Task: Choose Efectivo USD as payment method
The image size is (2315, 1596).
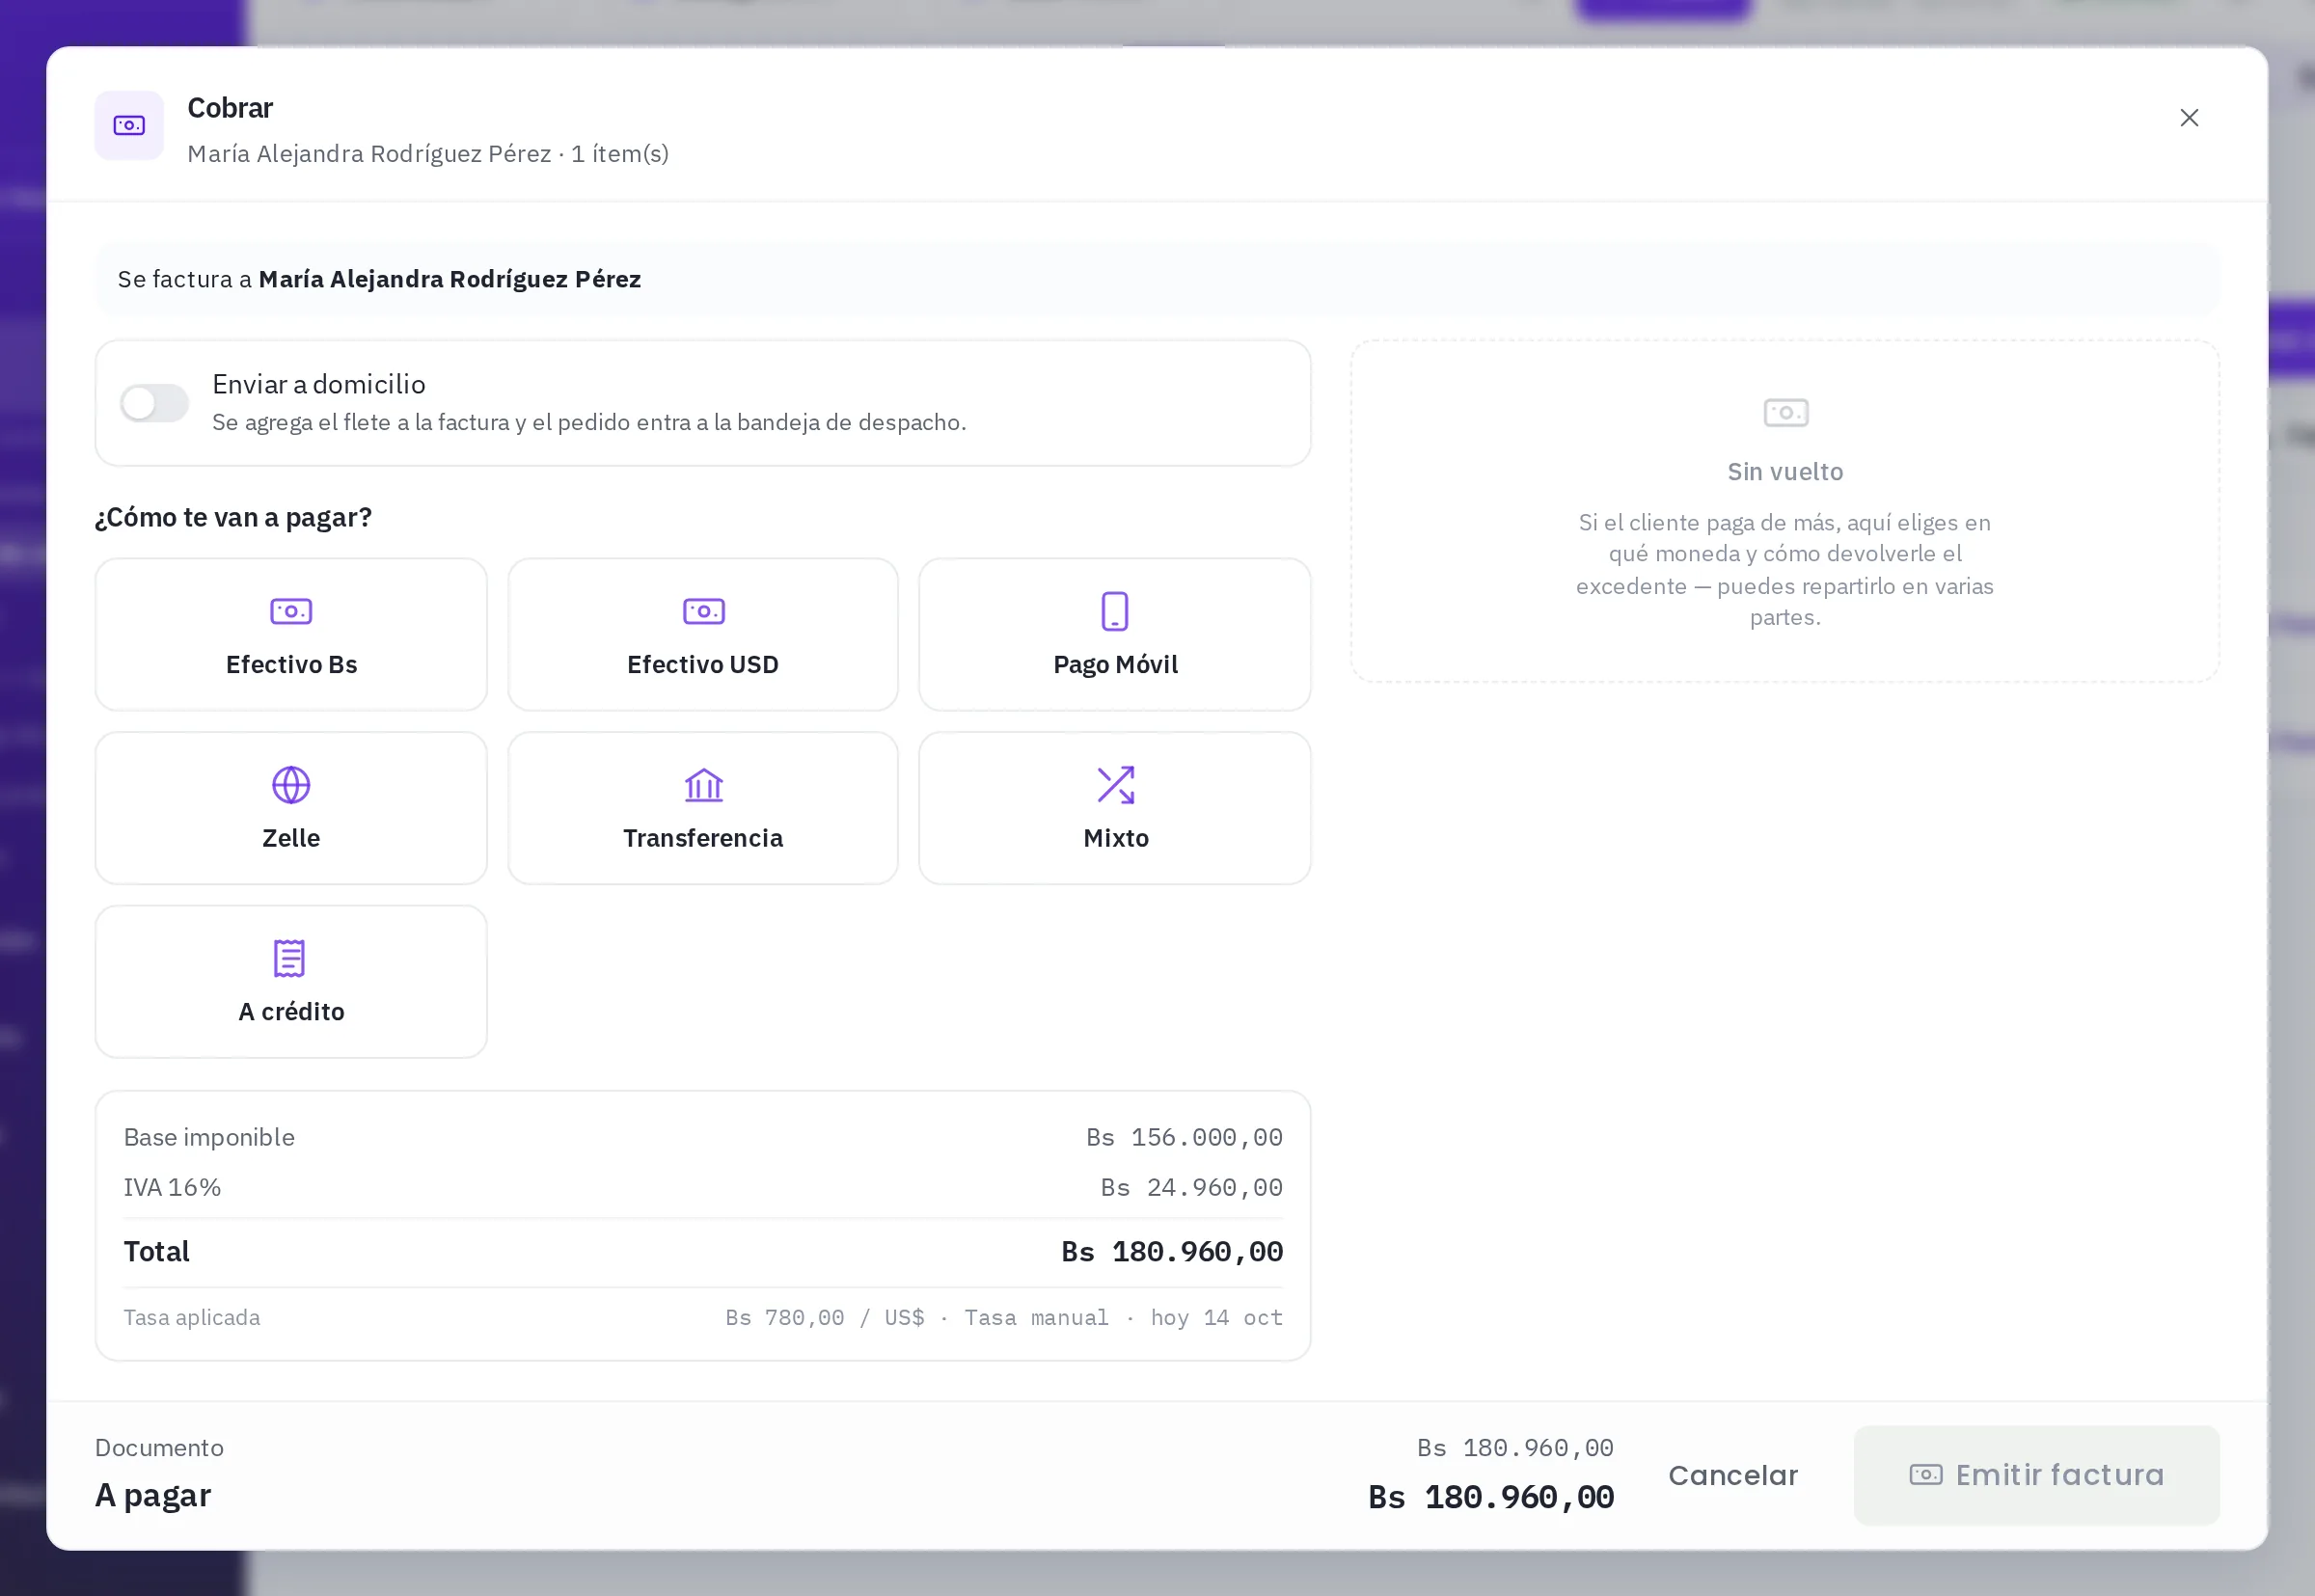Action: pyautogui.click(x=703, y=634)
